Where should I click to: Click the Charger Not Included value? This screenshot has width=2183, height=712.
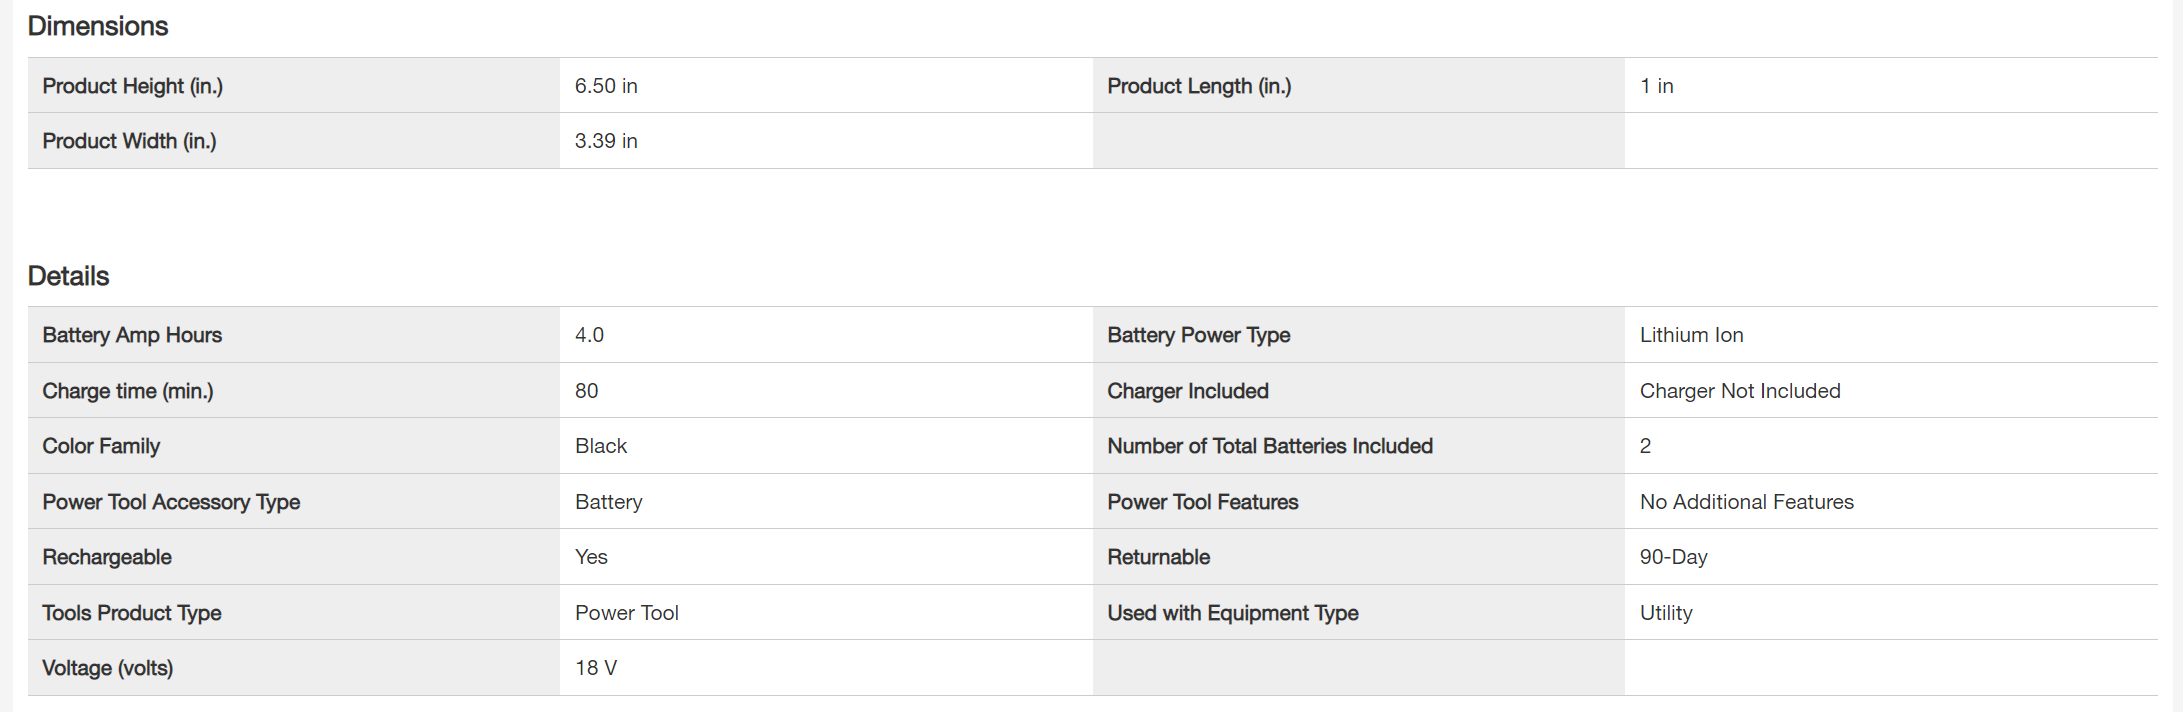point(1739,391)
